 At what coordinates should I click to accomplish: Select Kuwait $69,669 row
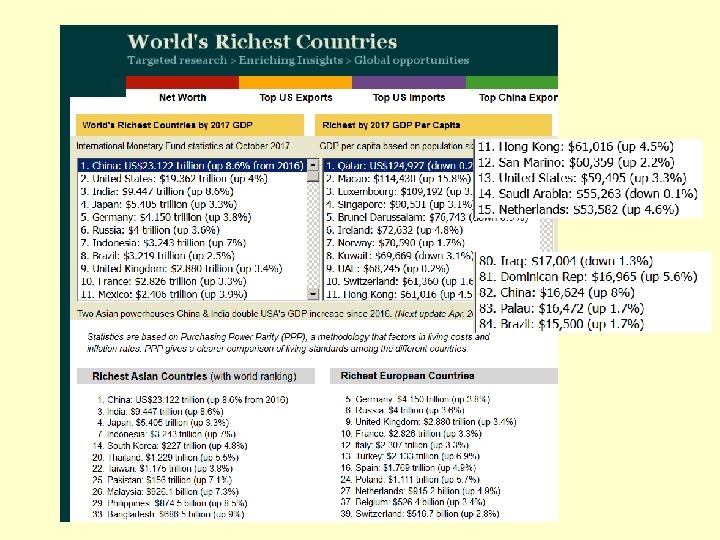pyautogui.click(x=399, y=255)
